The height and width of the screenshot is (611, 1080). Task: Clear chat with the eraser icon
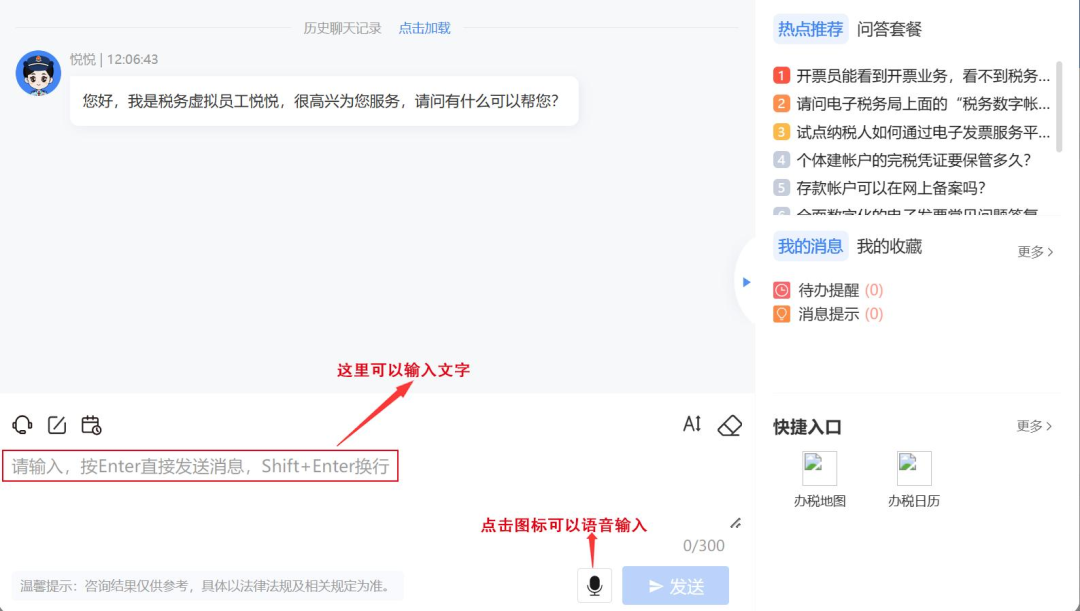729,426
